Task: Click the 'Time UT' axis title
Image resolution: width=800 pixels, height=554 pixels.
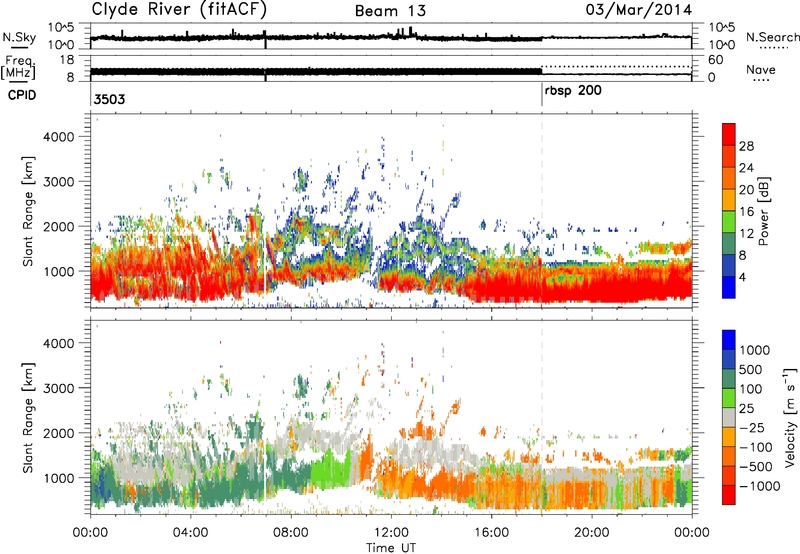Action: (391, 548)
